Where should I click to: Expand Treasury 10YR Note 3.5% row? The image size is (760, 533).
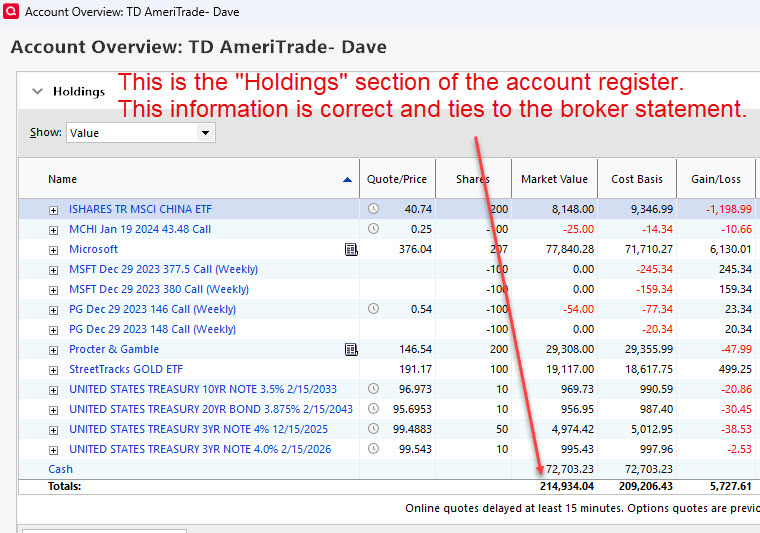click(53, 390)
